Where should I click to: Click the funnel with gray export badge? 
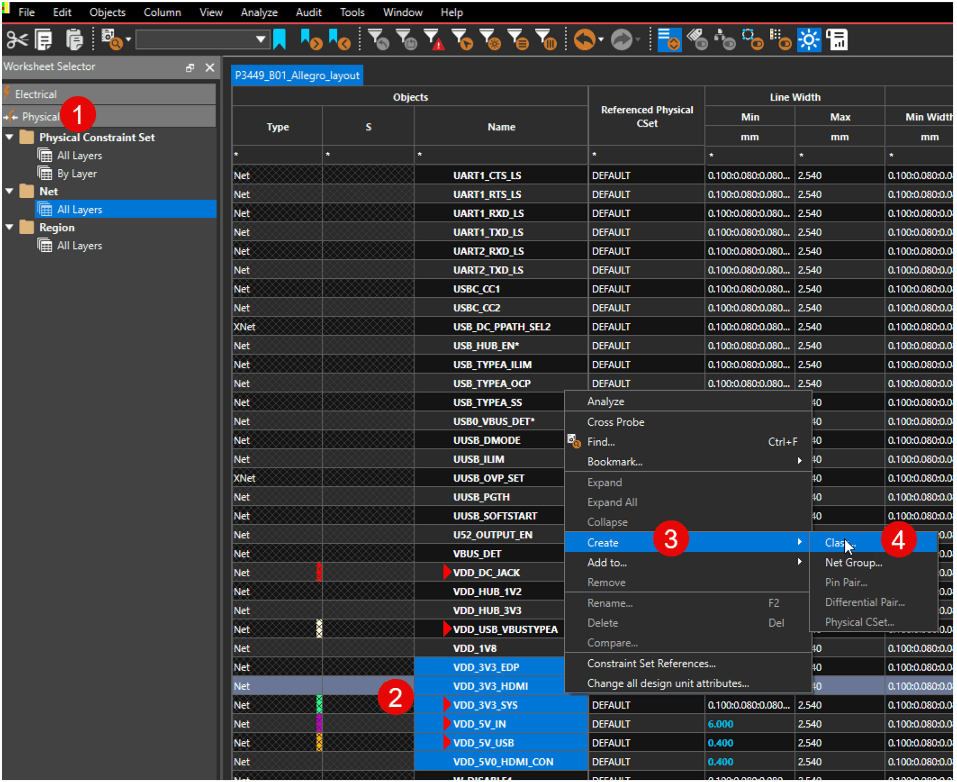[x=406, y=40]
